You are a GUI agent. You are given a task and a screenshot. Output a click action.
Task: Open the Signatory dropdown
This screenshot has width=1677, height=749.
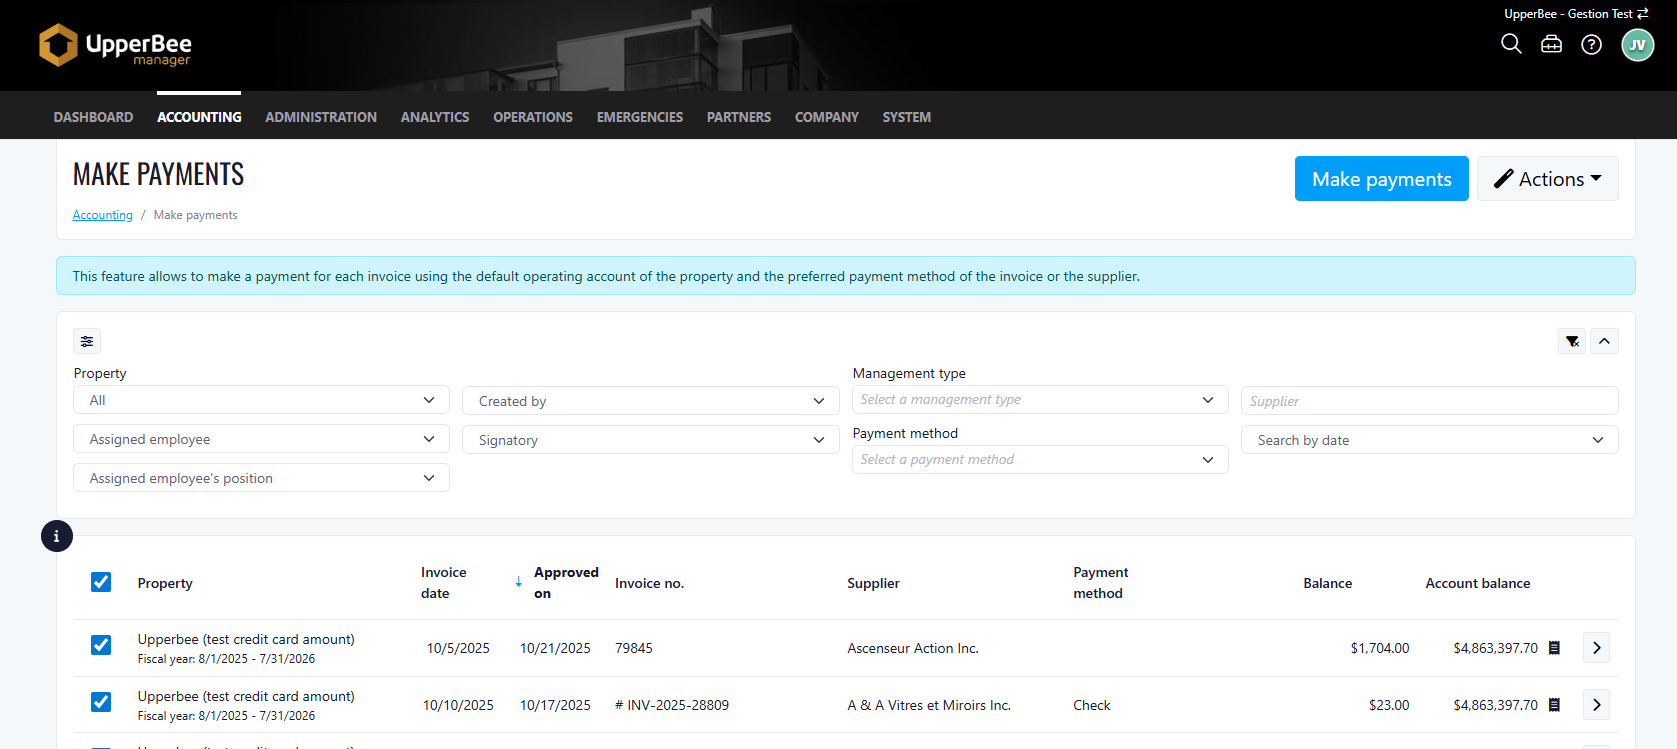(650, 440)
